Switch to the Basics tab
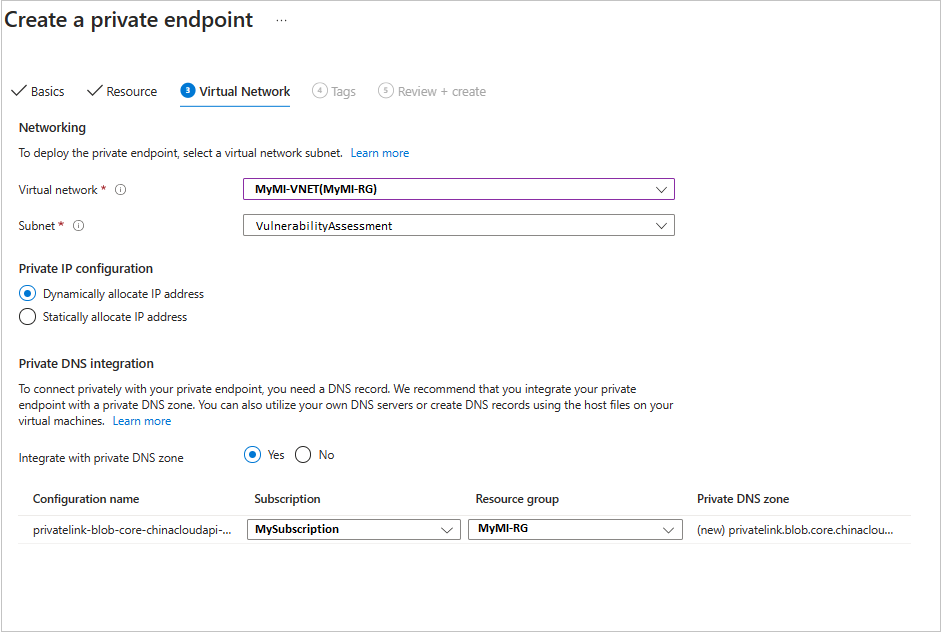Viewport: 941px width, 632px height. point(47,92)
